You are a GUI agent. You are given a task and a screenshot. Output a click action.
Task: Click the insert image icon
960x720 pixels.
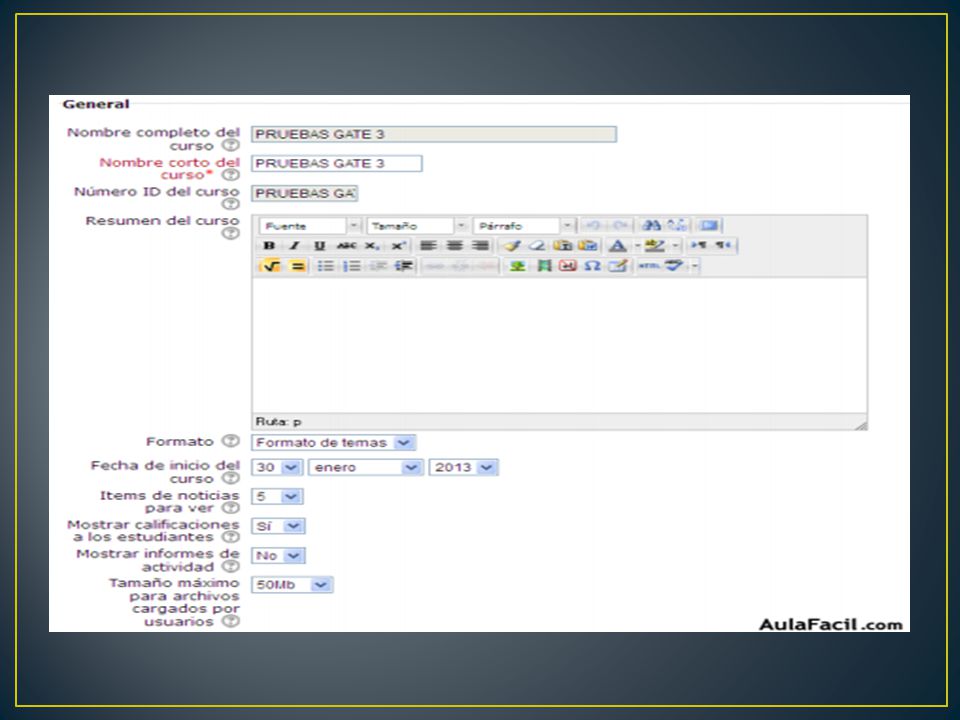(517, 266)
